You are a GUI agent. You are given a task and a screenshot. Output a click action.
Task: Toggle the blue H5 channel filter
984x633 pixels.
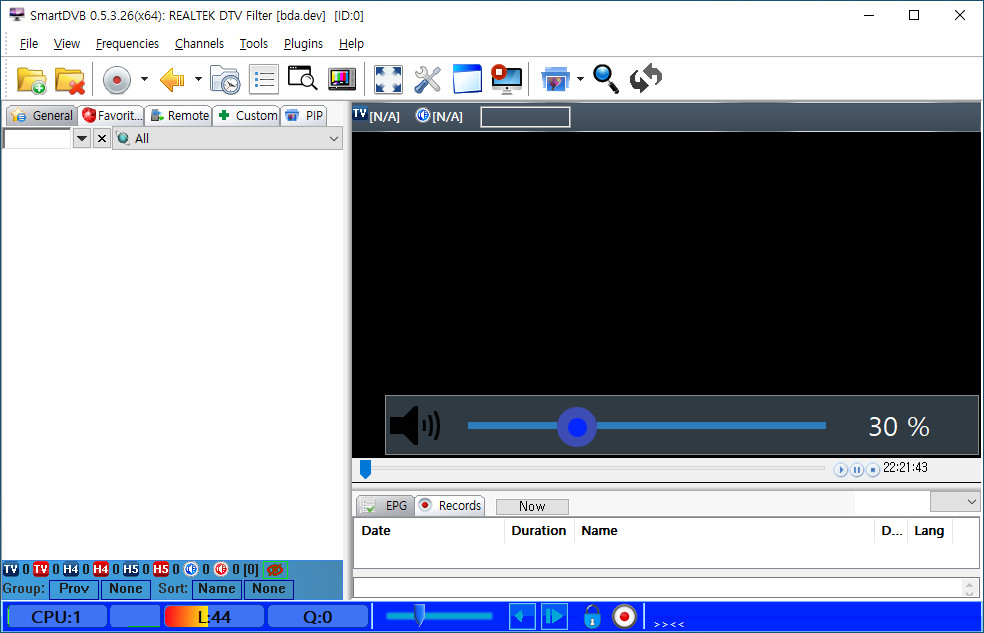click(131, 570)
